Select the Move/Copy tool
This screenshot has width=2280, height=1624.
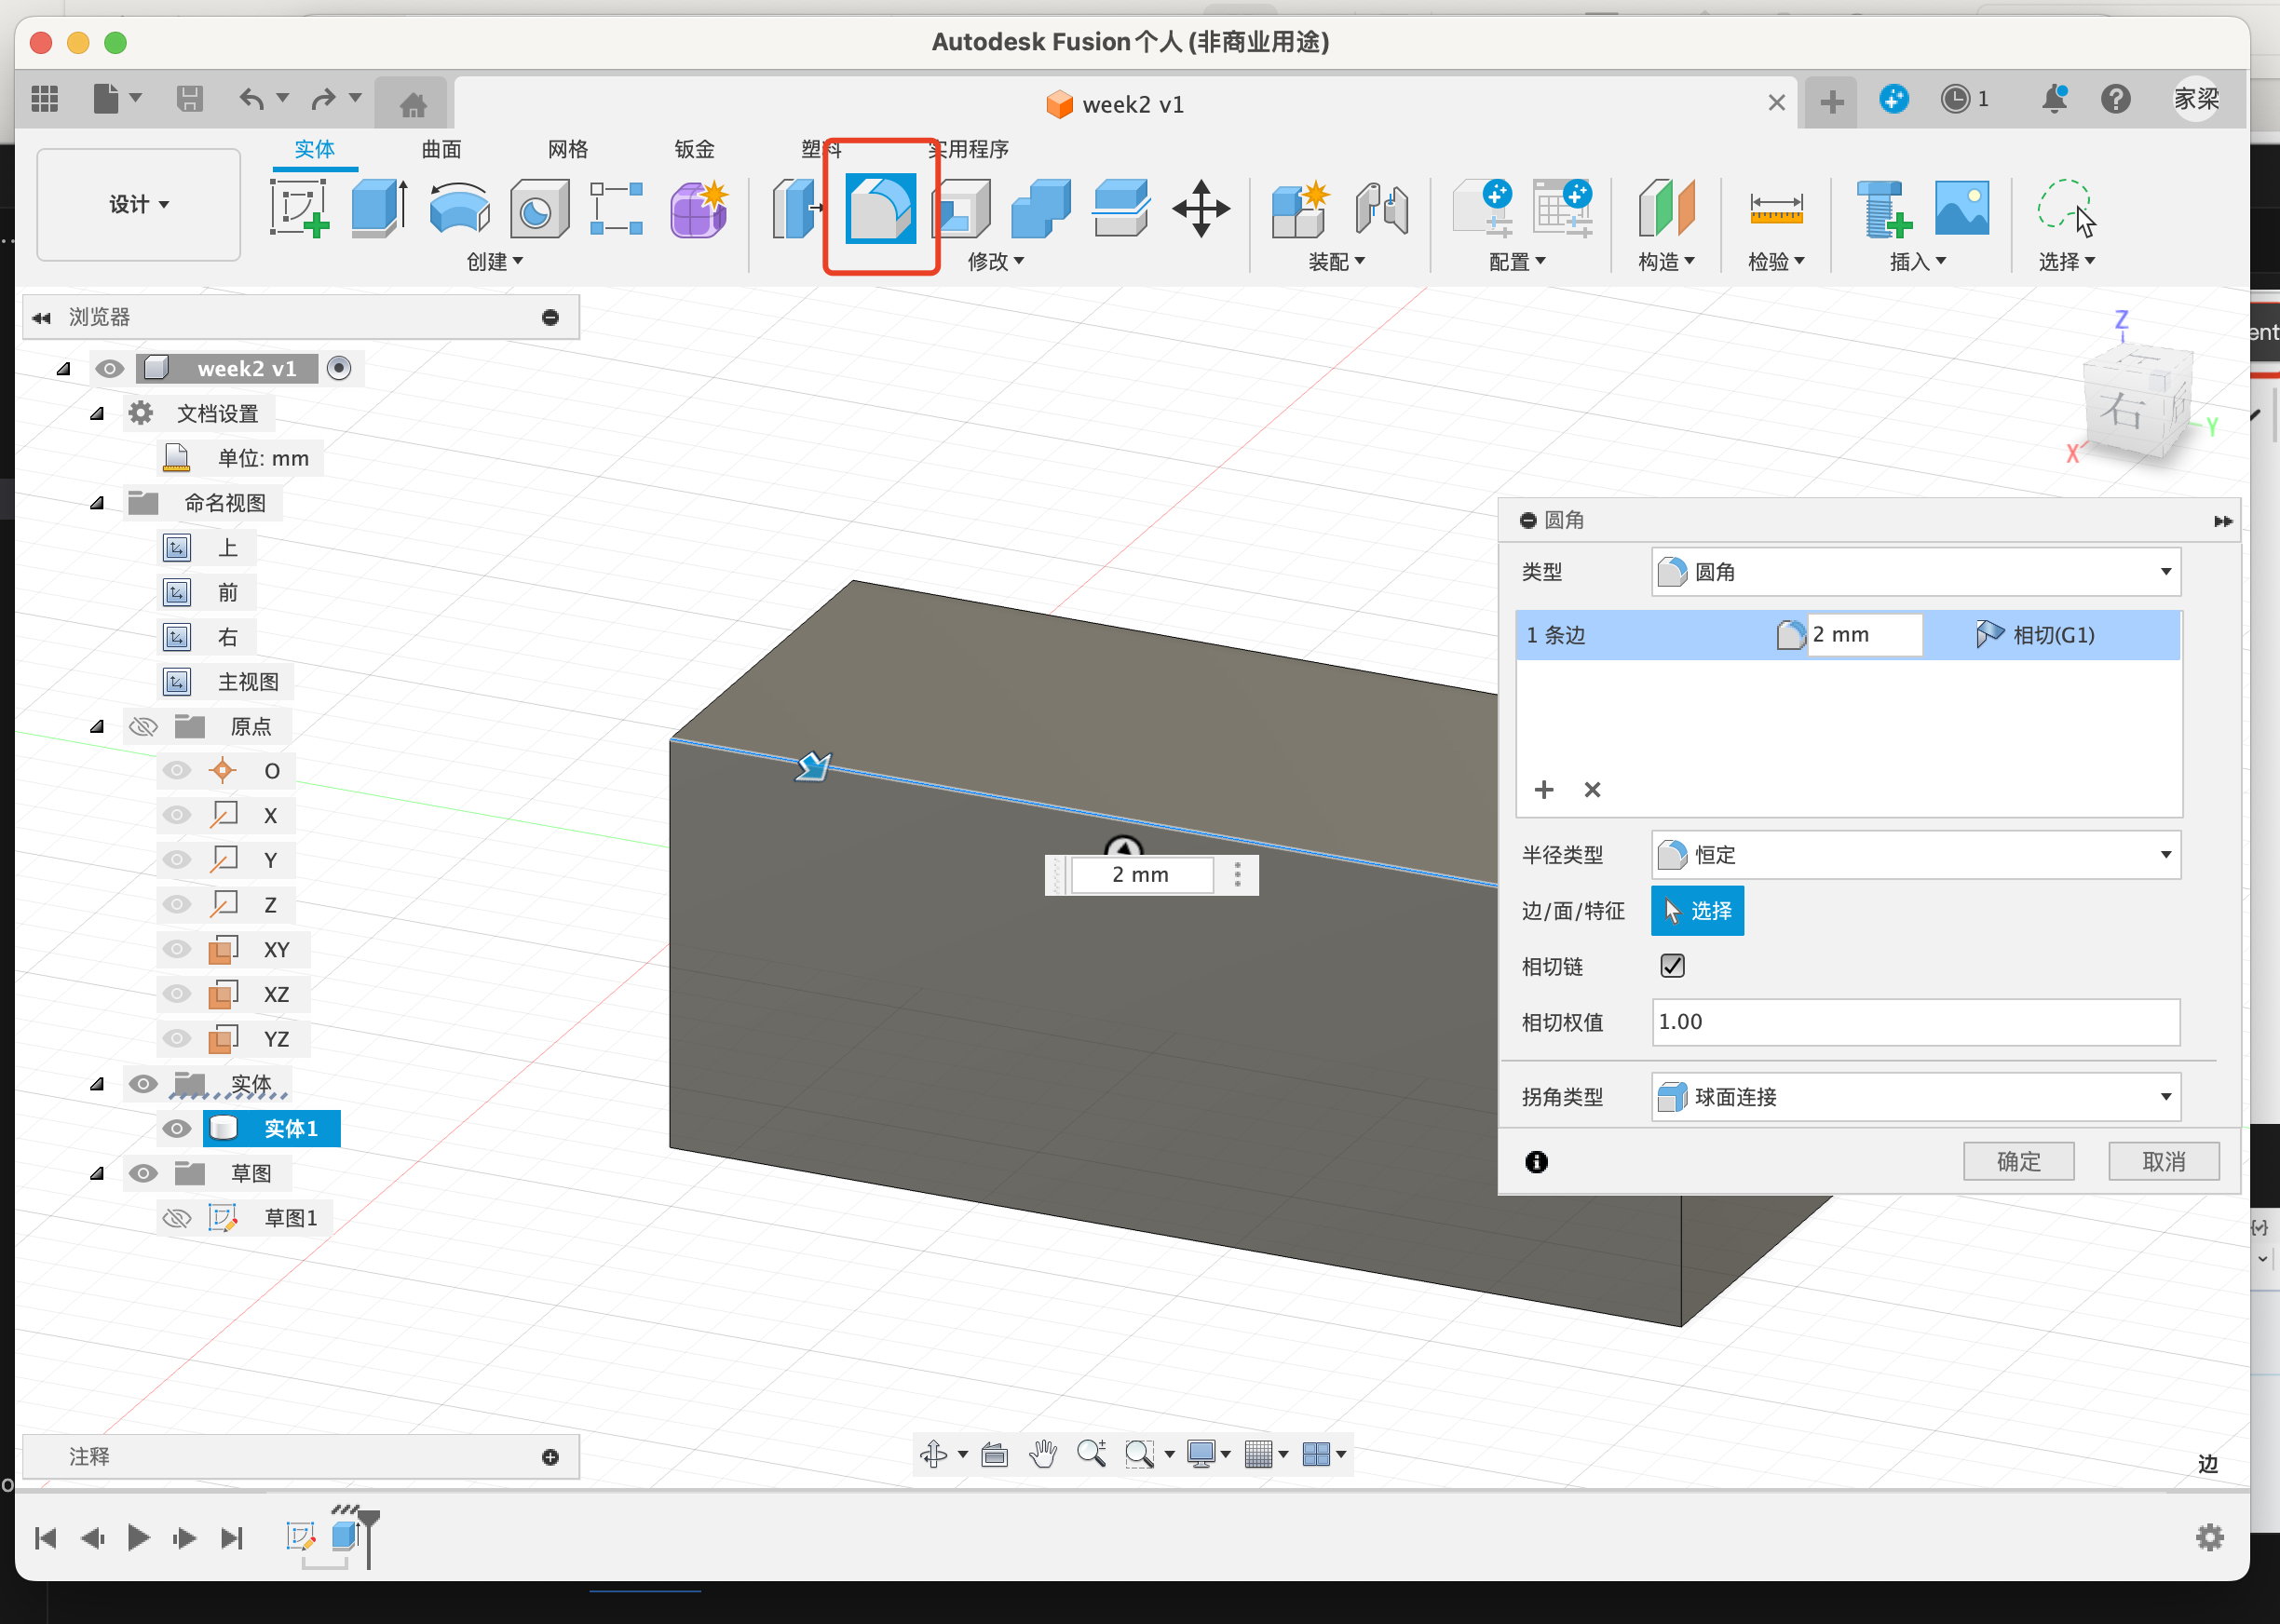pyautogui.click(x=1201, y=208)
